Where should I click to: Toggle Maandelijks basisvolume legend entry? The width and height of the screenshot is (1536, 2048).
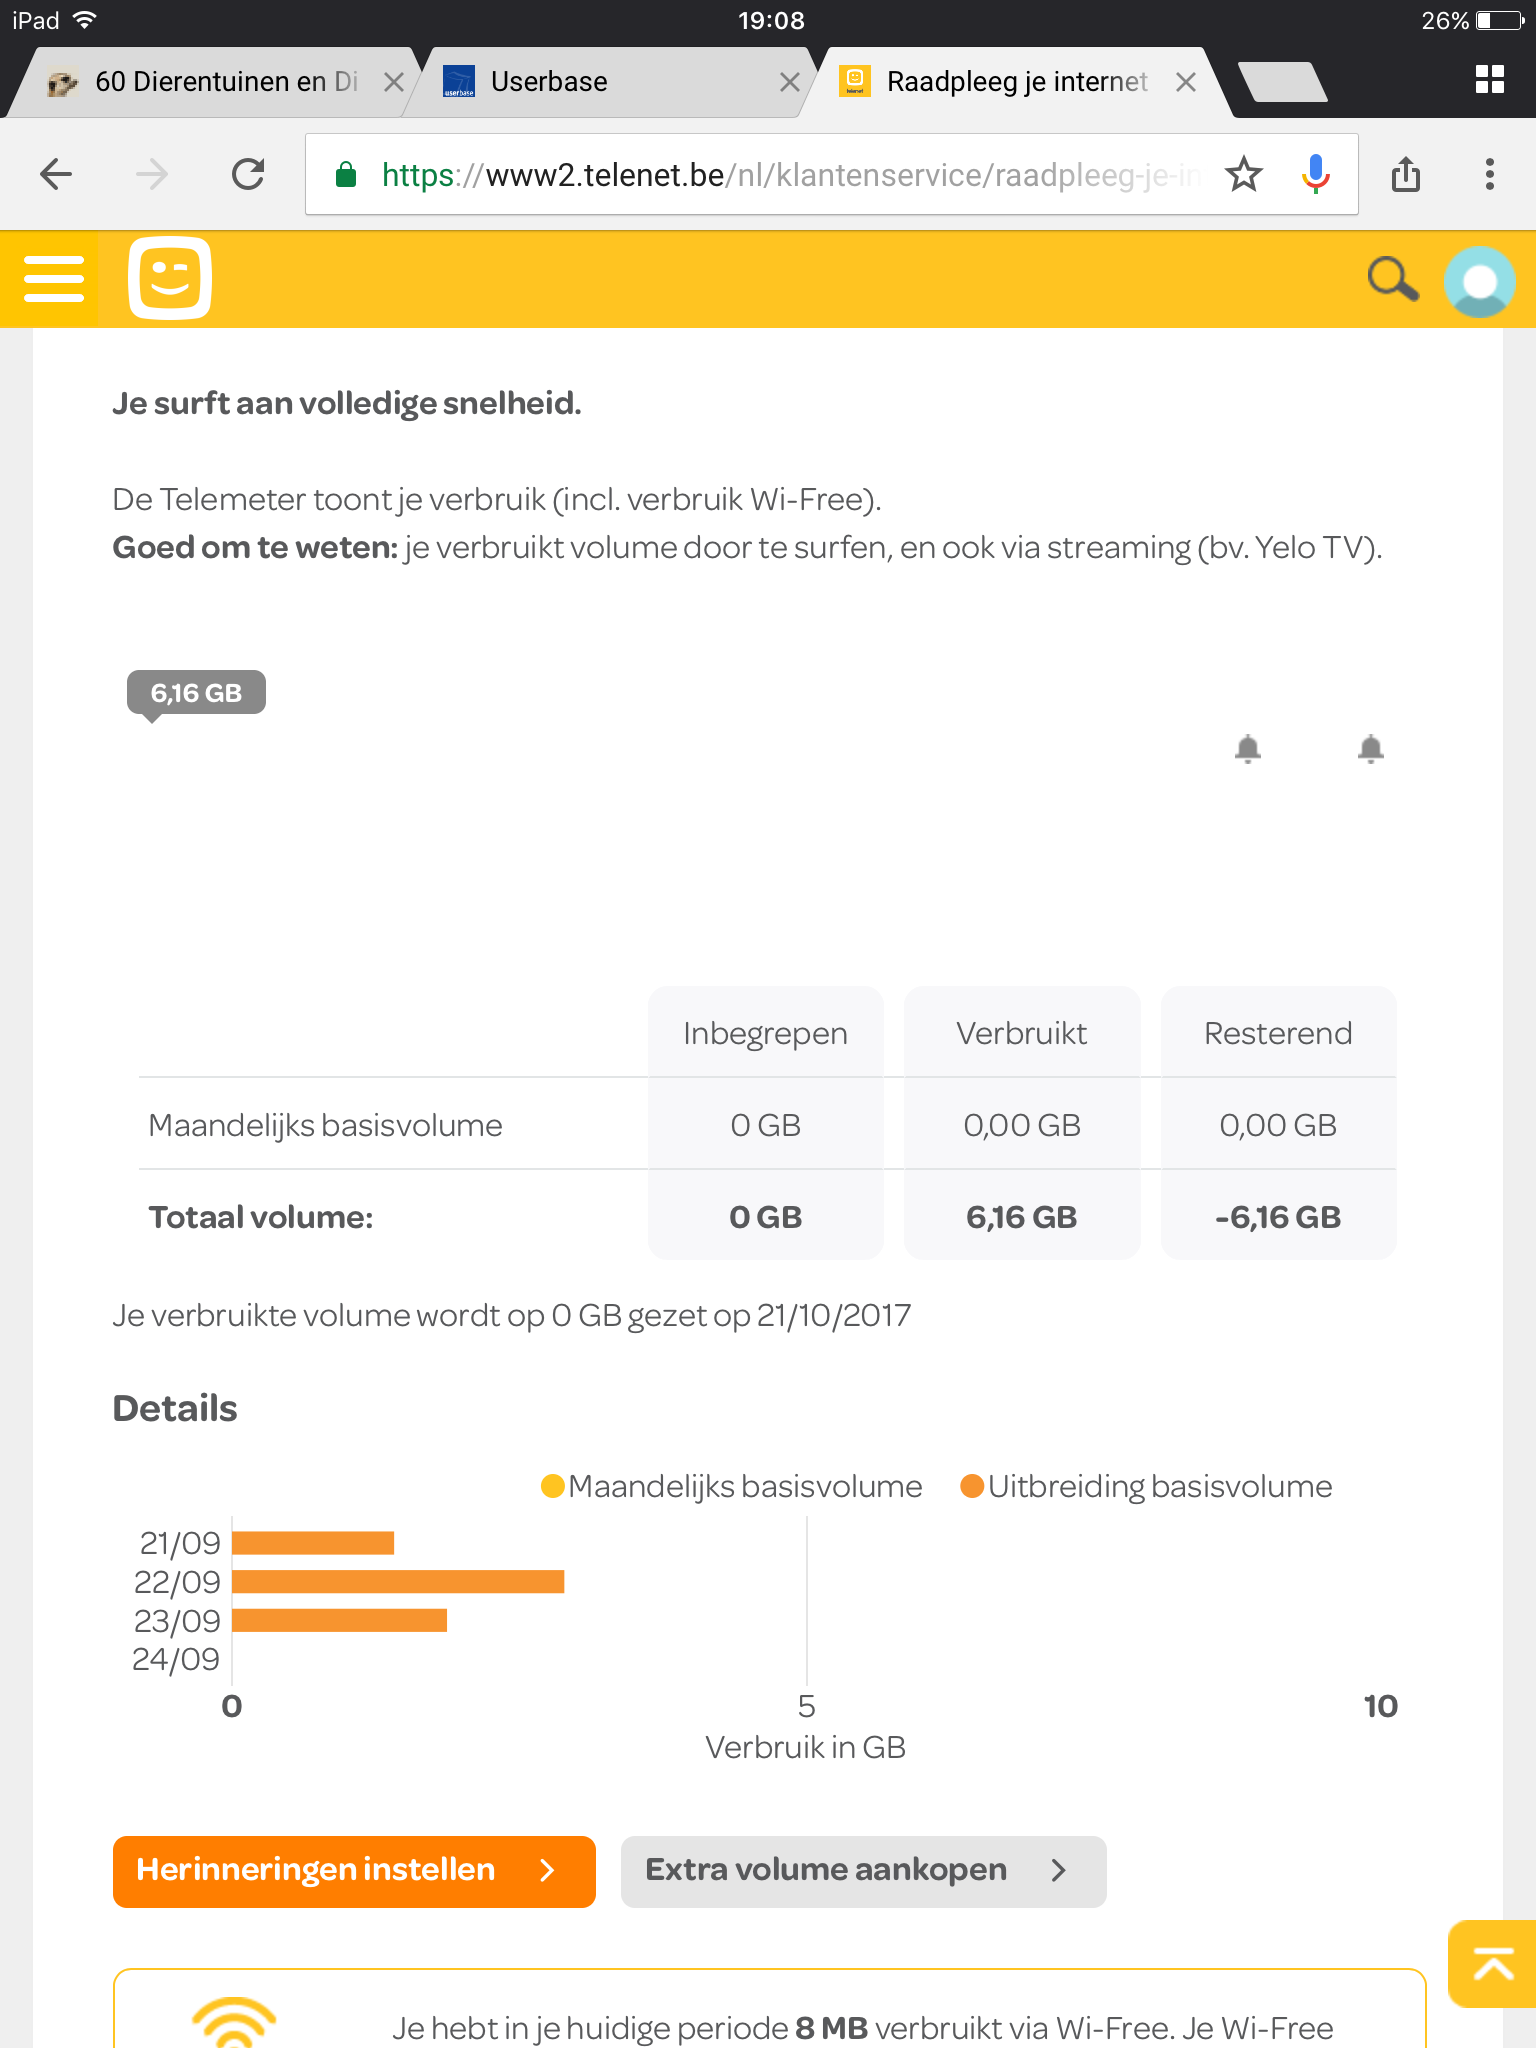(x=732, y=1487)
